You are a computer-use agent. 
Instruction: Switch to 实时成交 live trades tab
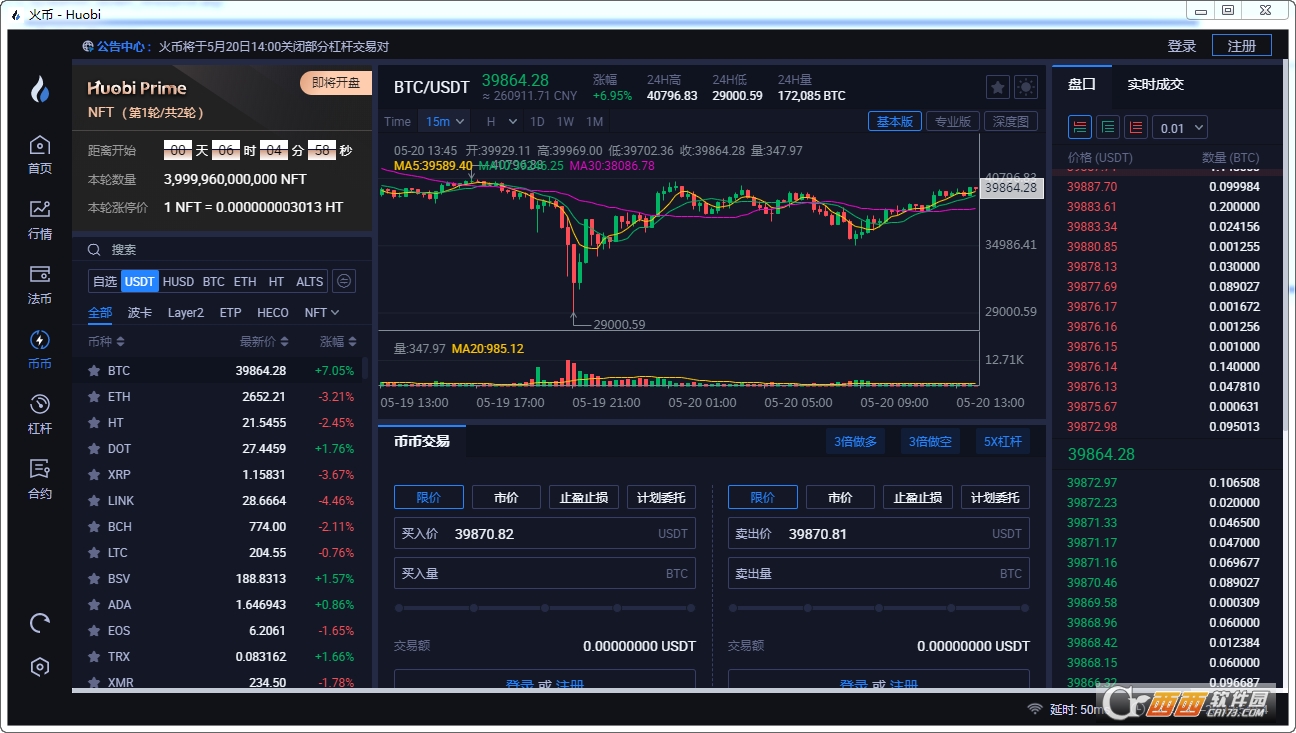pyautogui.click(x=1155, y=84)
